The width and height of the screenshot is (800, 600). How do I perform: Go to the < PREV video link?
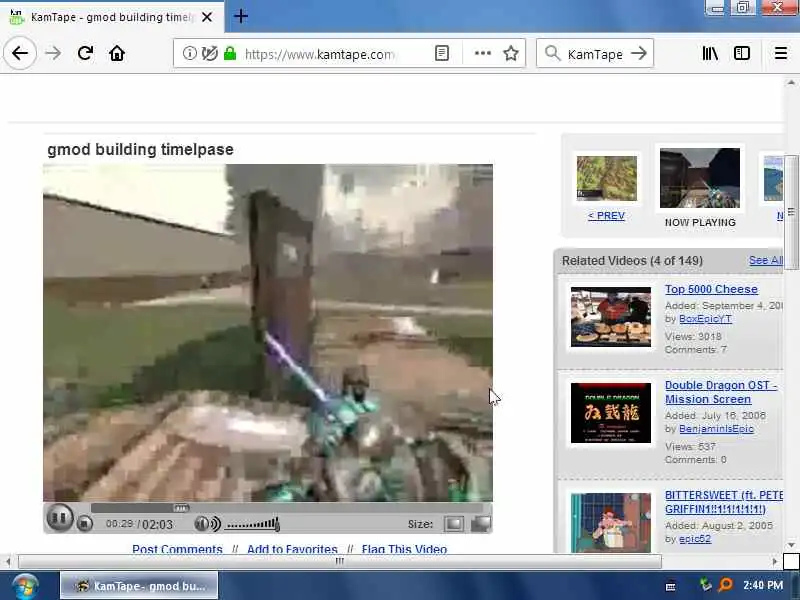coord(606,216)
